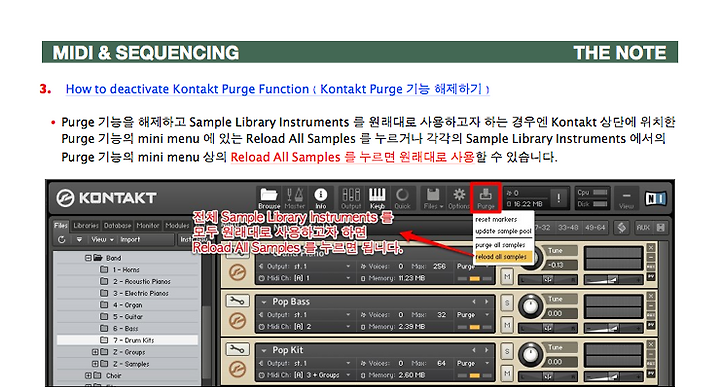The width and height of the screenshot is (720, 392).
Task: Switch to the Libraries tab
Action: click(x=86, y=225)
